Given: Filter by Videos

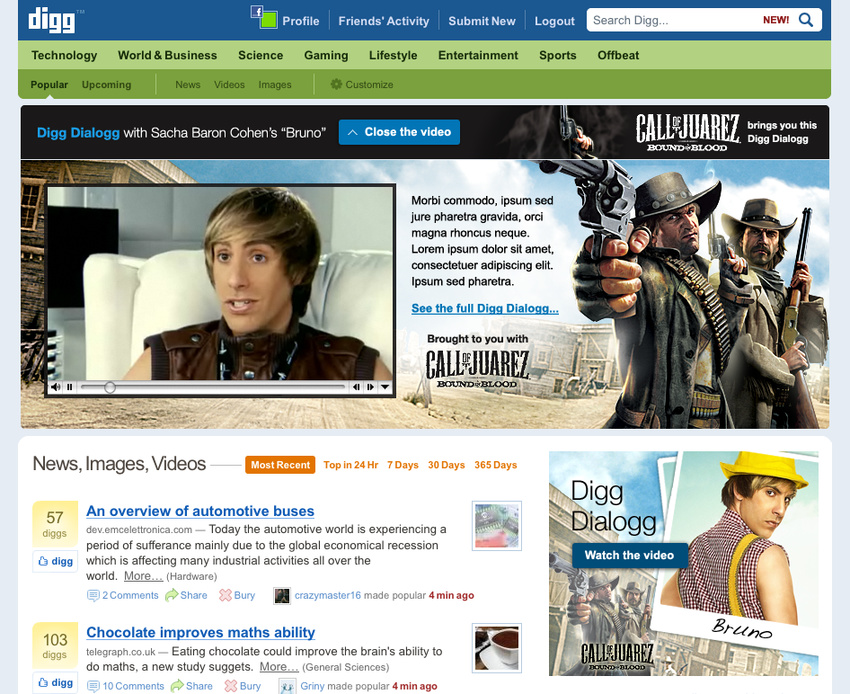Looking at the screenshot, I should pyautogui.click(x=229, y=85).
